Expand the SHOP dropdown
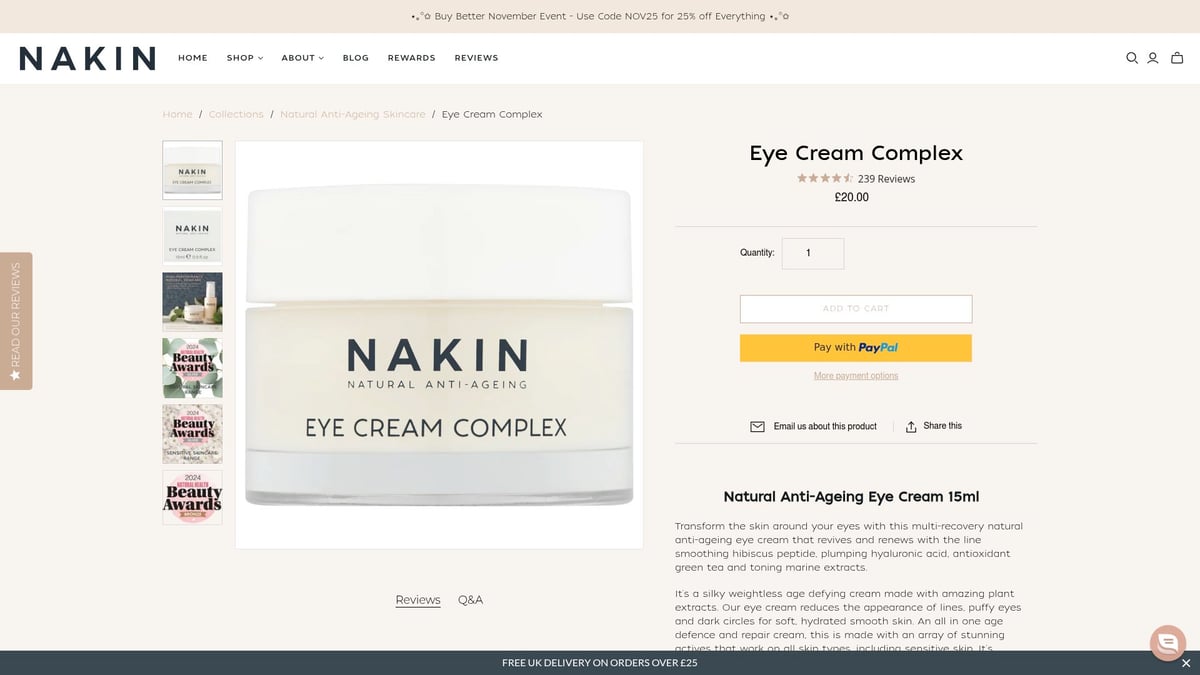The width and height of the screenshot is (1200, 675). pos(244,57)
